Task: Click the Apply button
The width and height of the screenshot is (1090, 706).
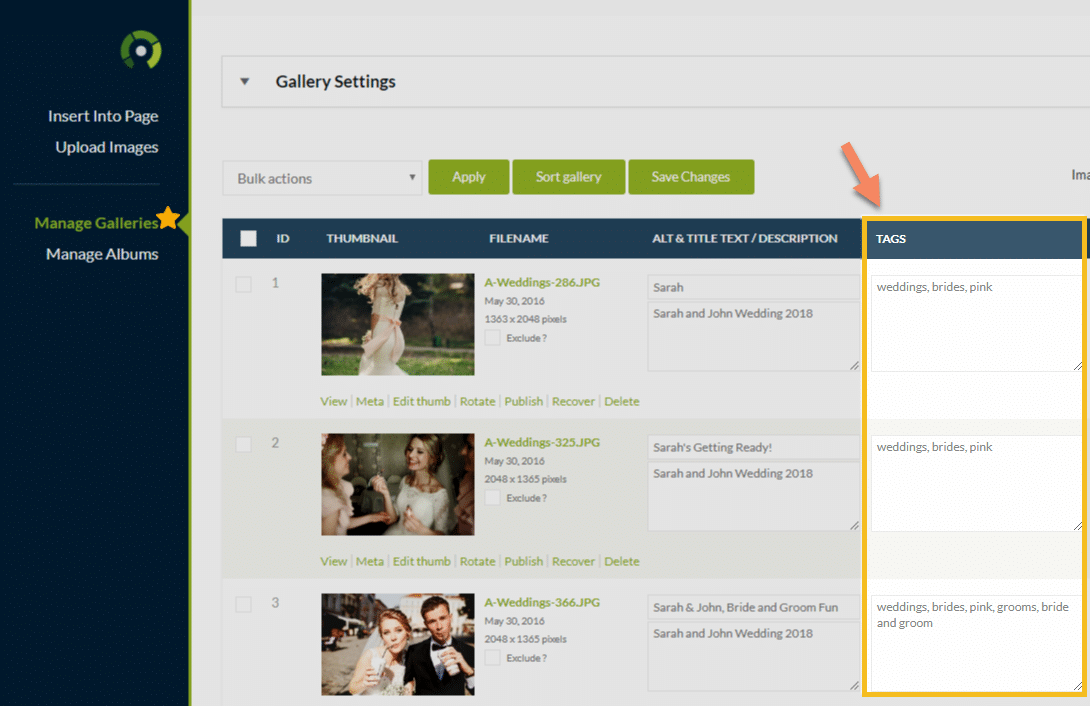Action: (x=469, y=177)
